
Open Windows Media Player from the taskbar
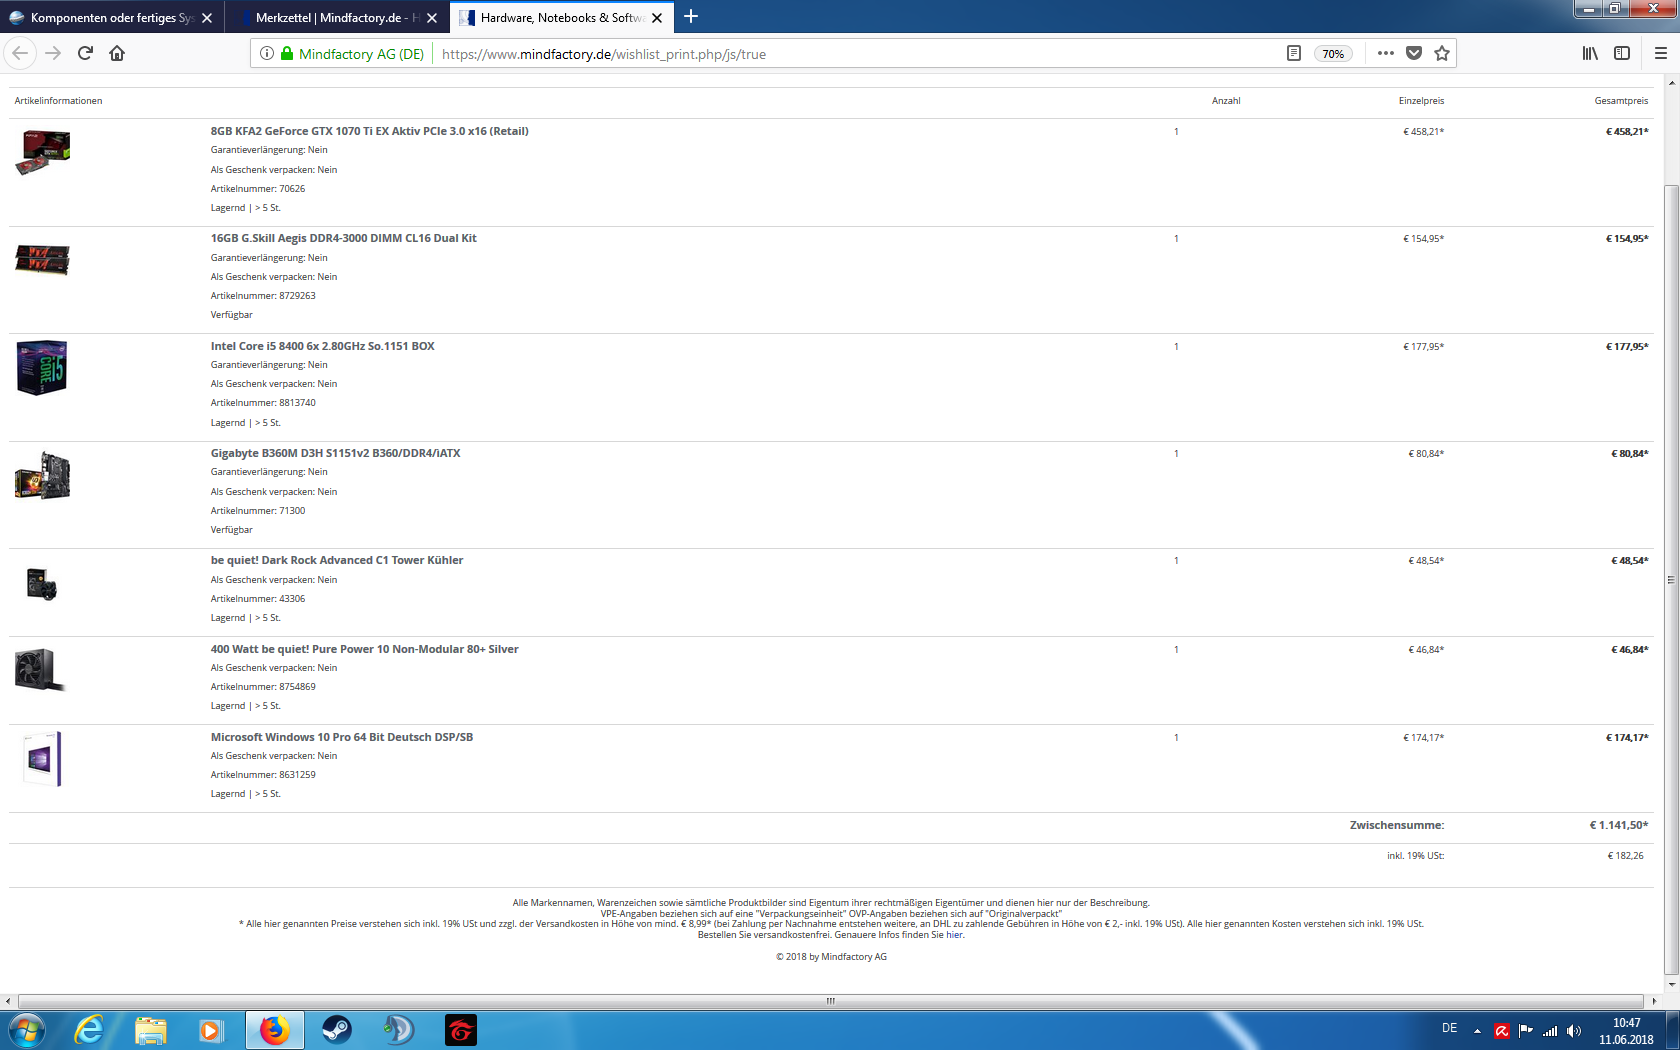coord(211,1030)
